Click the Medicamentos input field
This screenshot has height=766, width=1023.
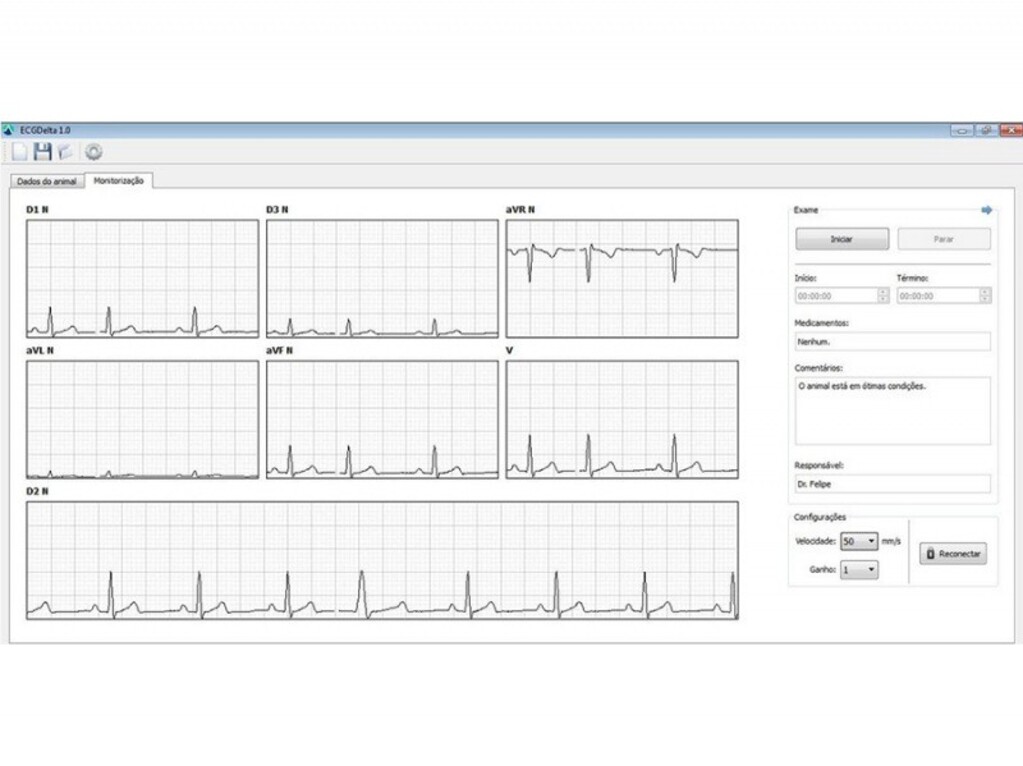point(892,341)
